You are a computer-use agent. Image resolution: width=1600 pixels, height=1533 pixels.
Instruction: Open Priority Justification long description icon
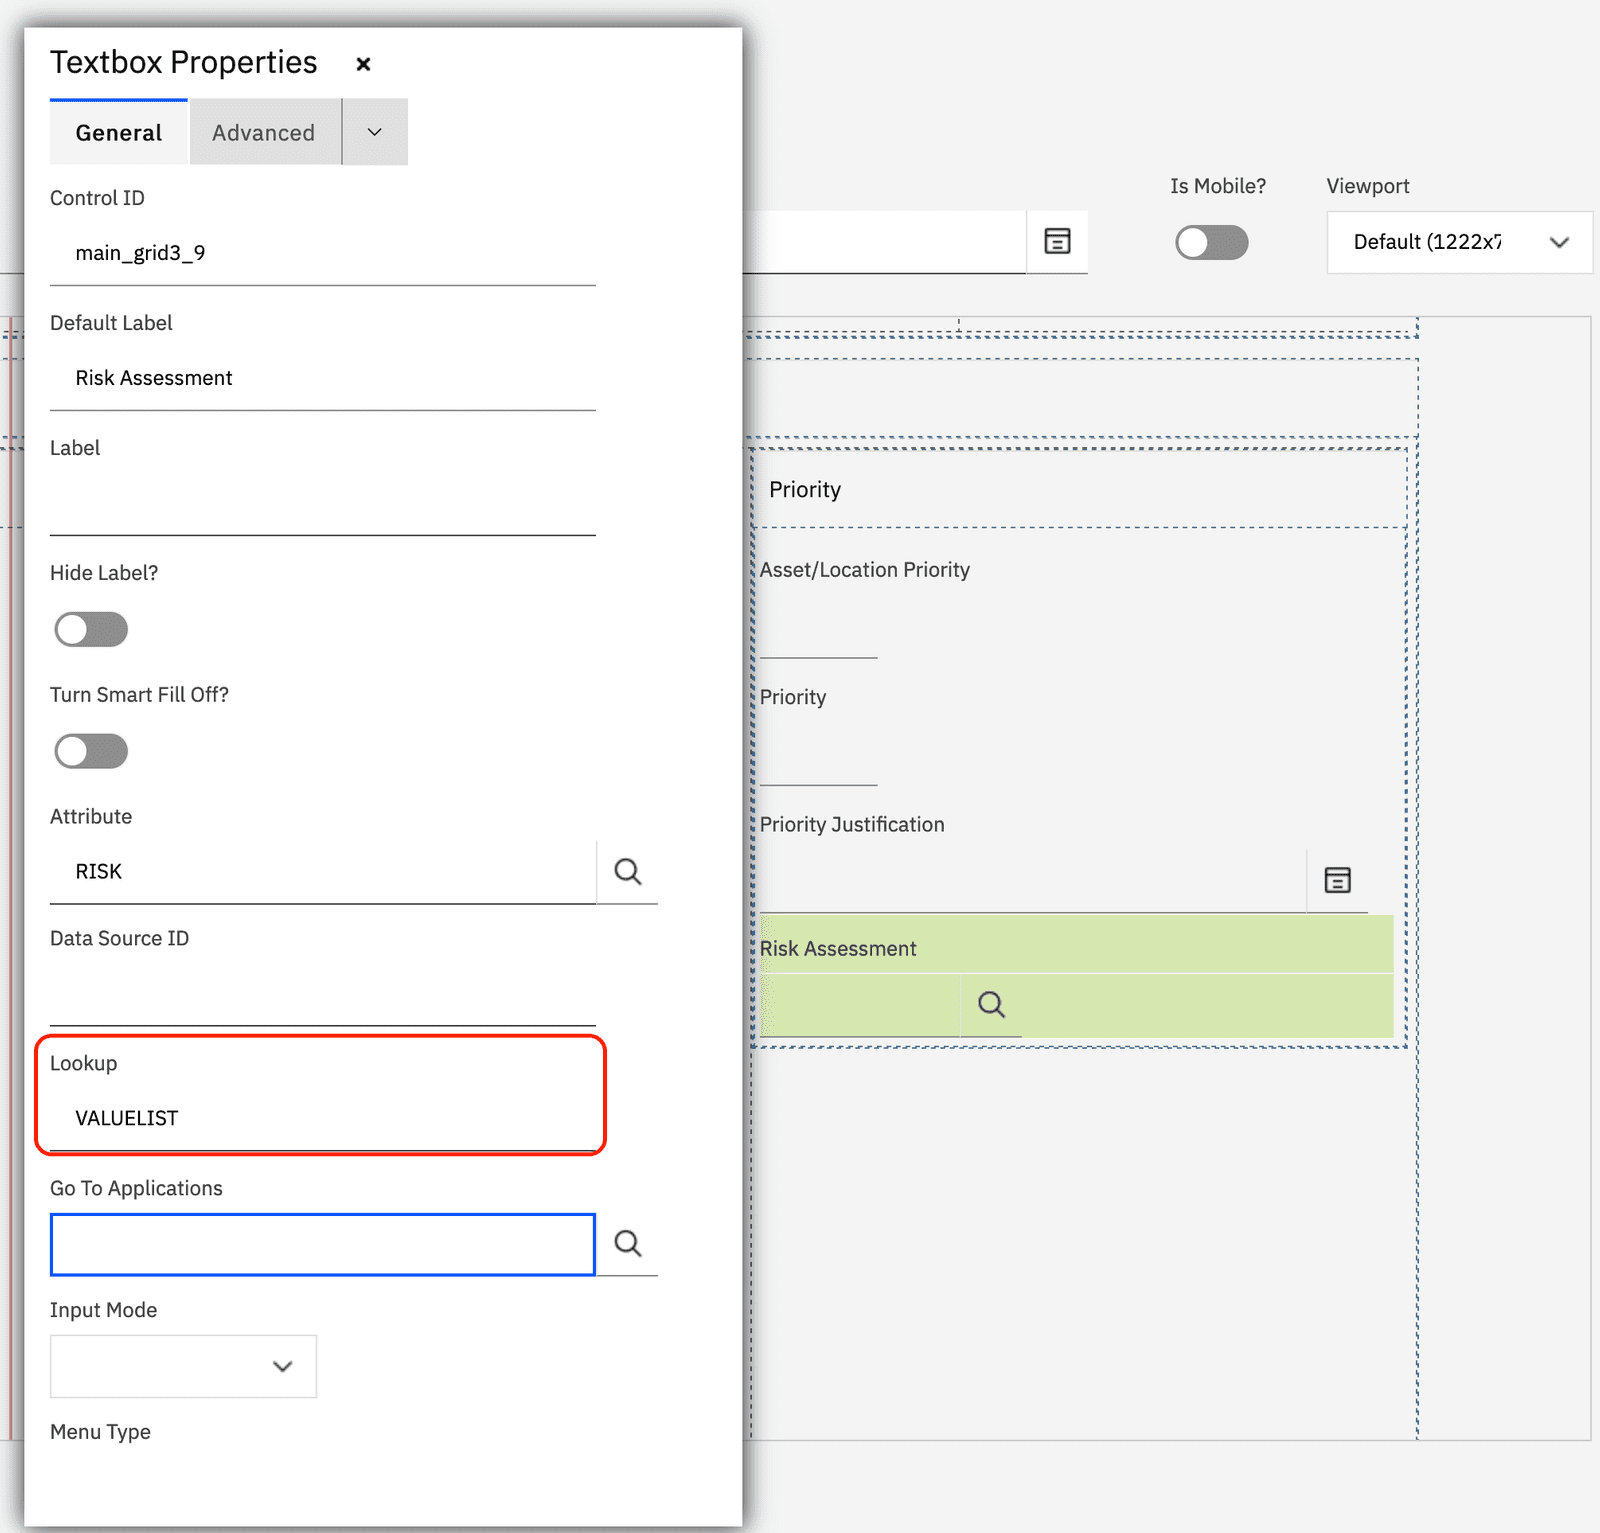click(1337, 880)
